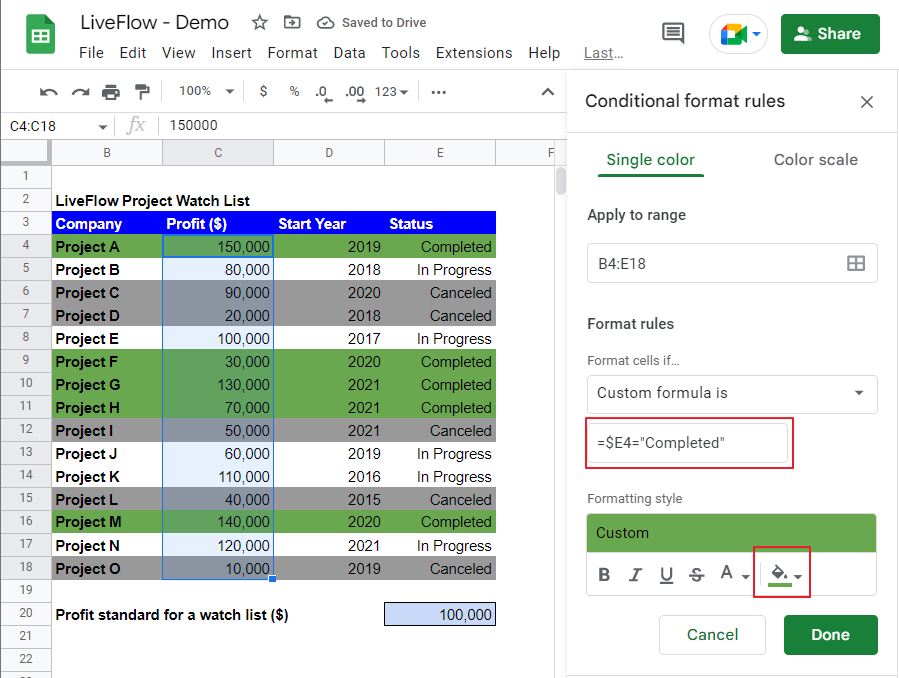Increase decimal places icon
899x678 pixels.
[x=355, y=92]
